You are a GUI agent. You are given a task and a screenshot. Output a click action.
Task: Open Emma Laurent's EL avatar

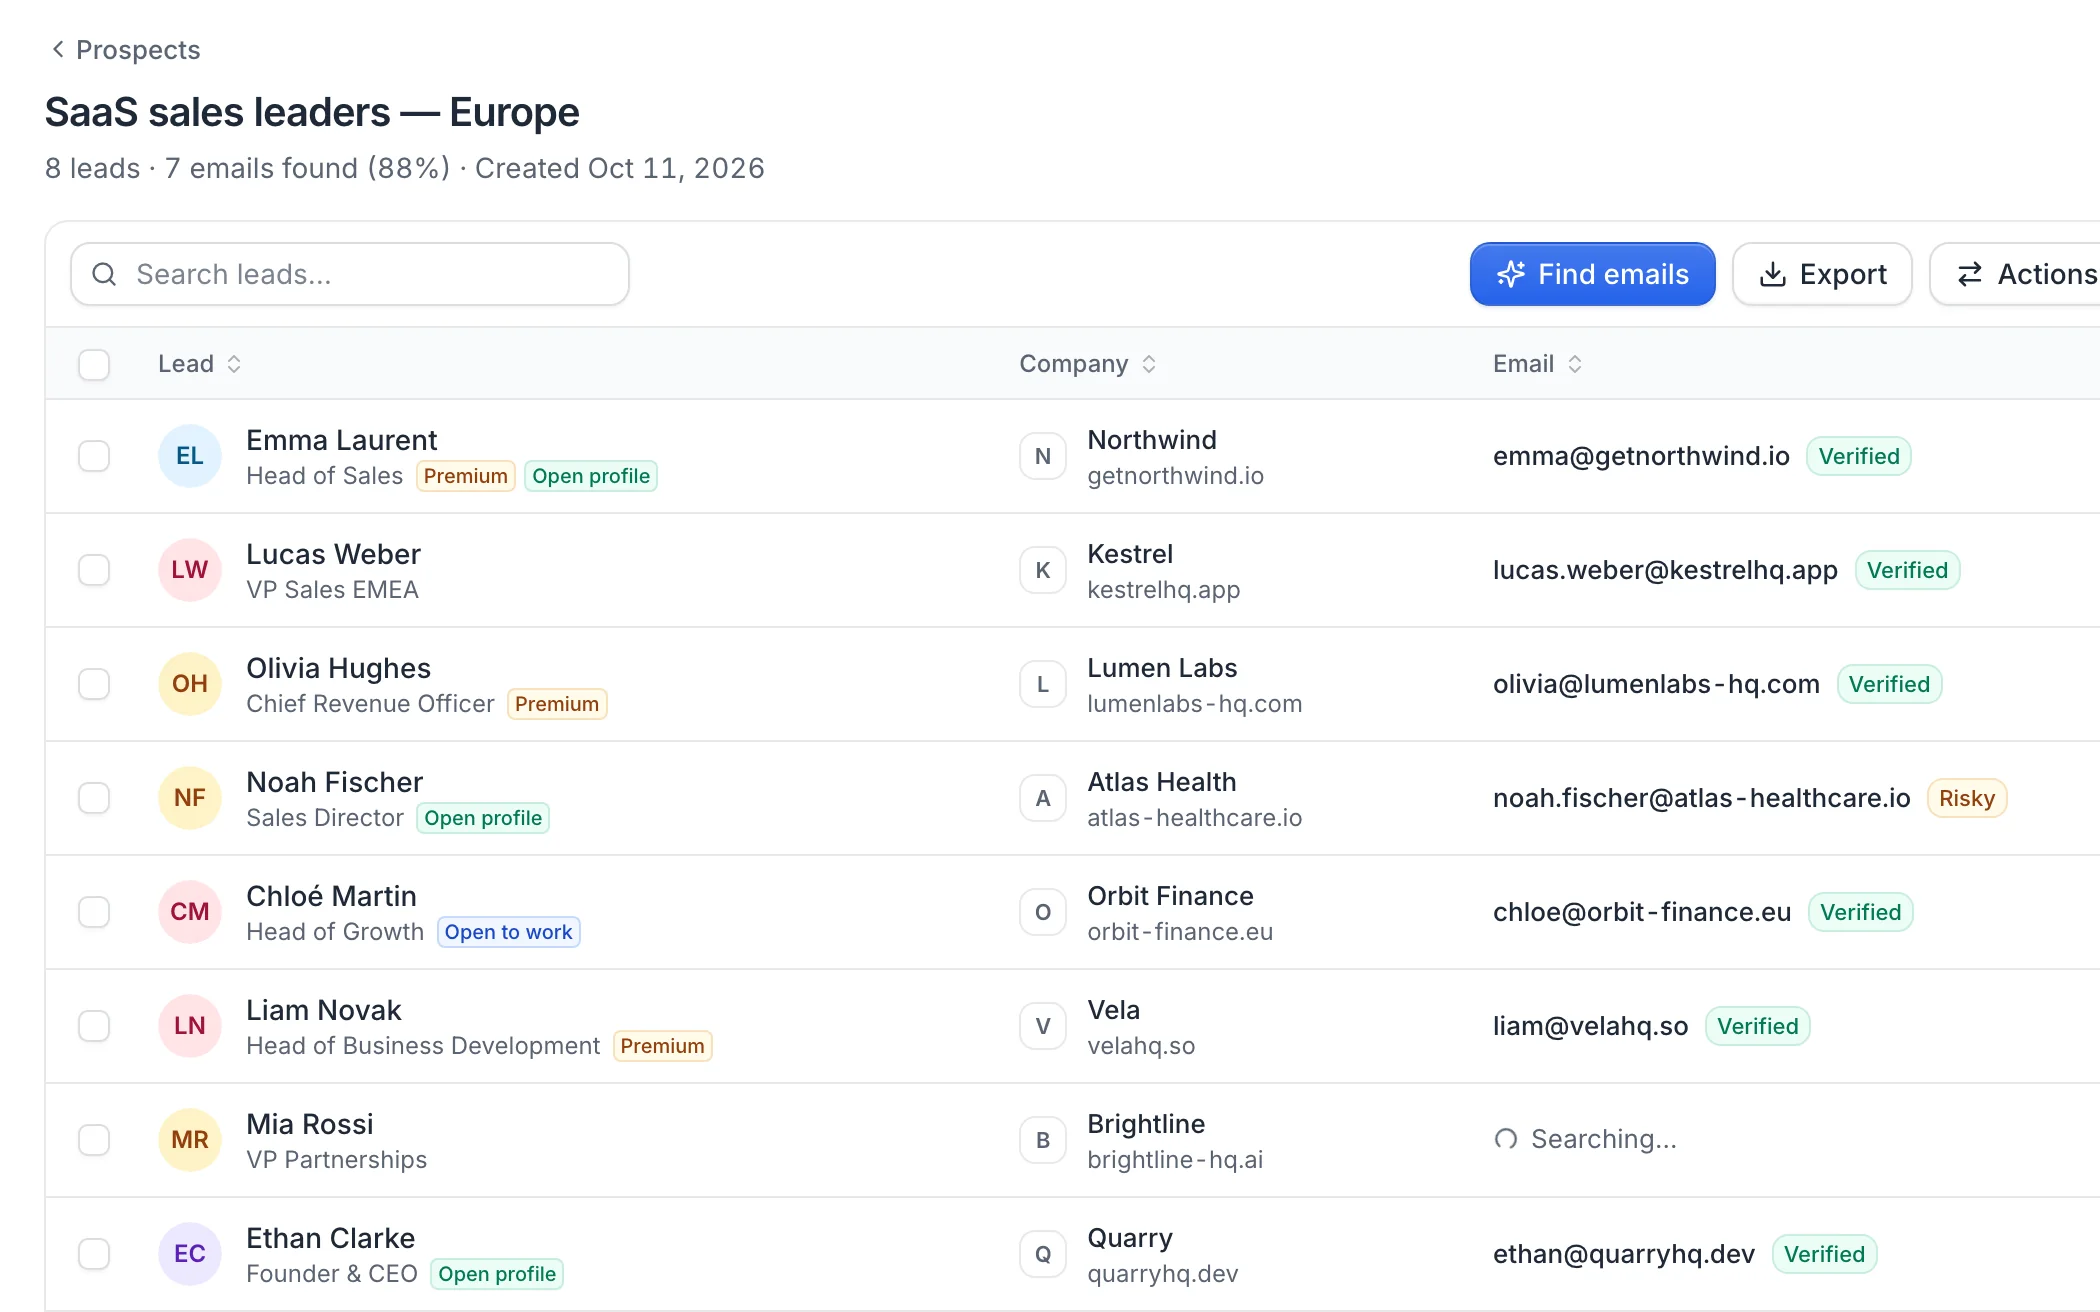(190, 456)
